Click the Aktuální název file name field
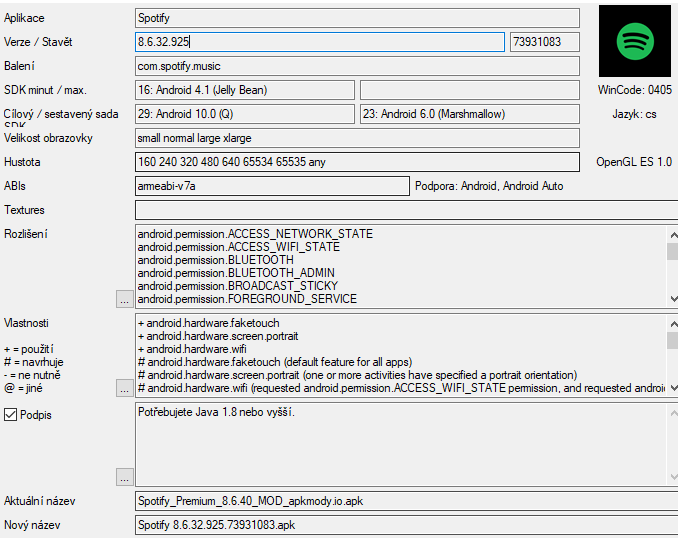This screenshot has height=538, width=678. point(406,501)
